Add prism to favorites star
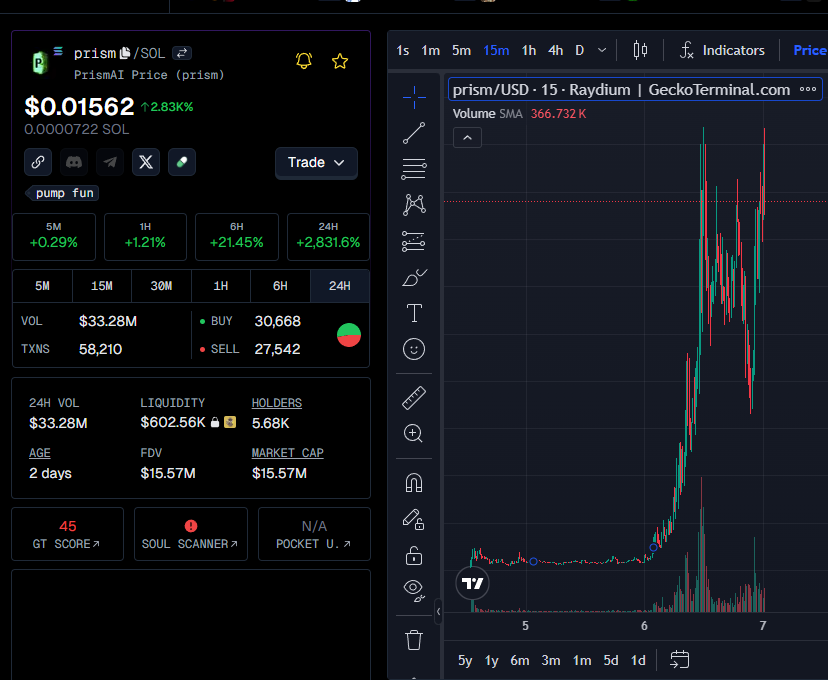 click(x=340, y=61)
